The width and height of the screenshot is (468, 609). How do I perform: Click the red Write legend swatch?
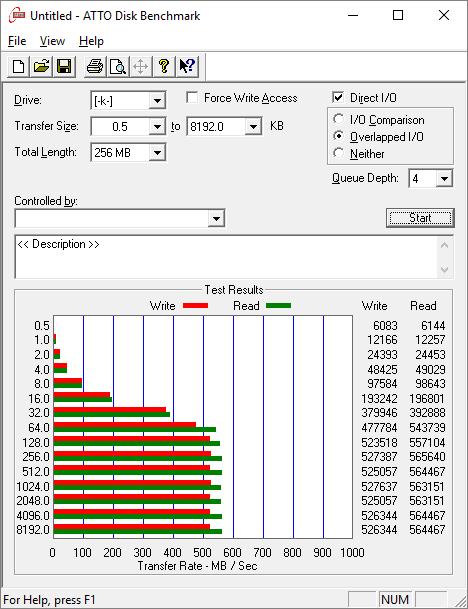(195, 306)
